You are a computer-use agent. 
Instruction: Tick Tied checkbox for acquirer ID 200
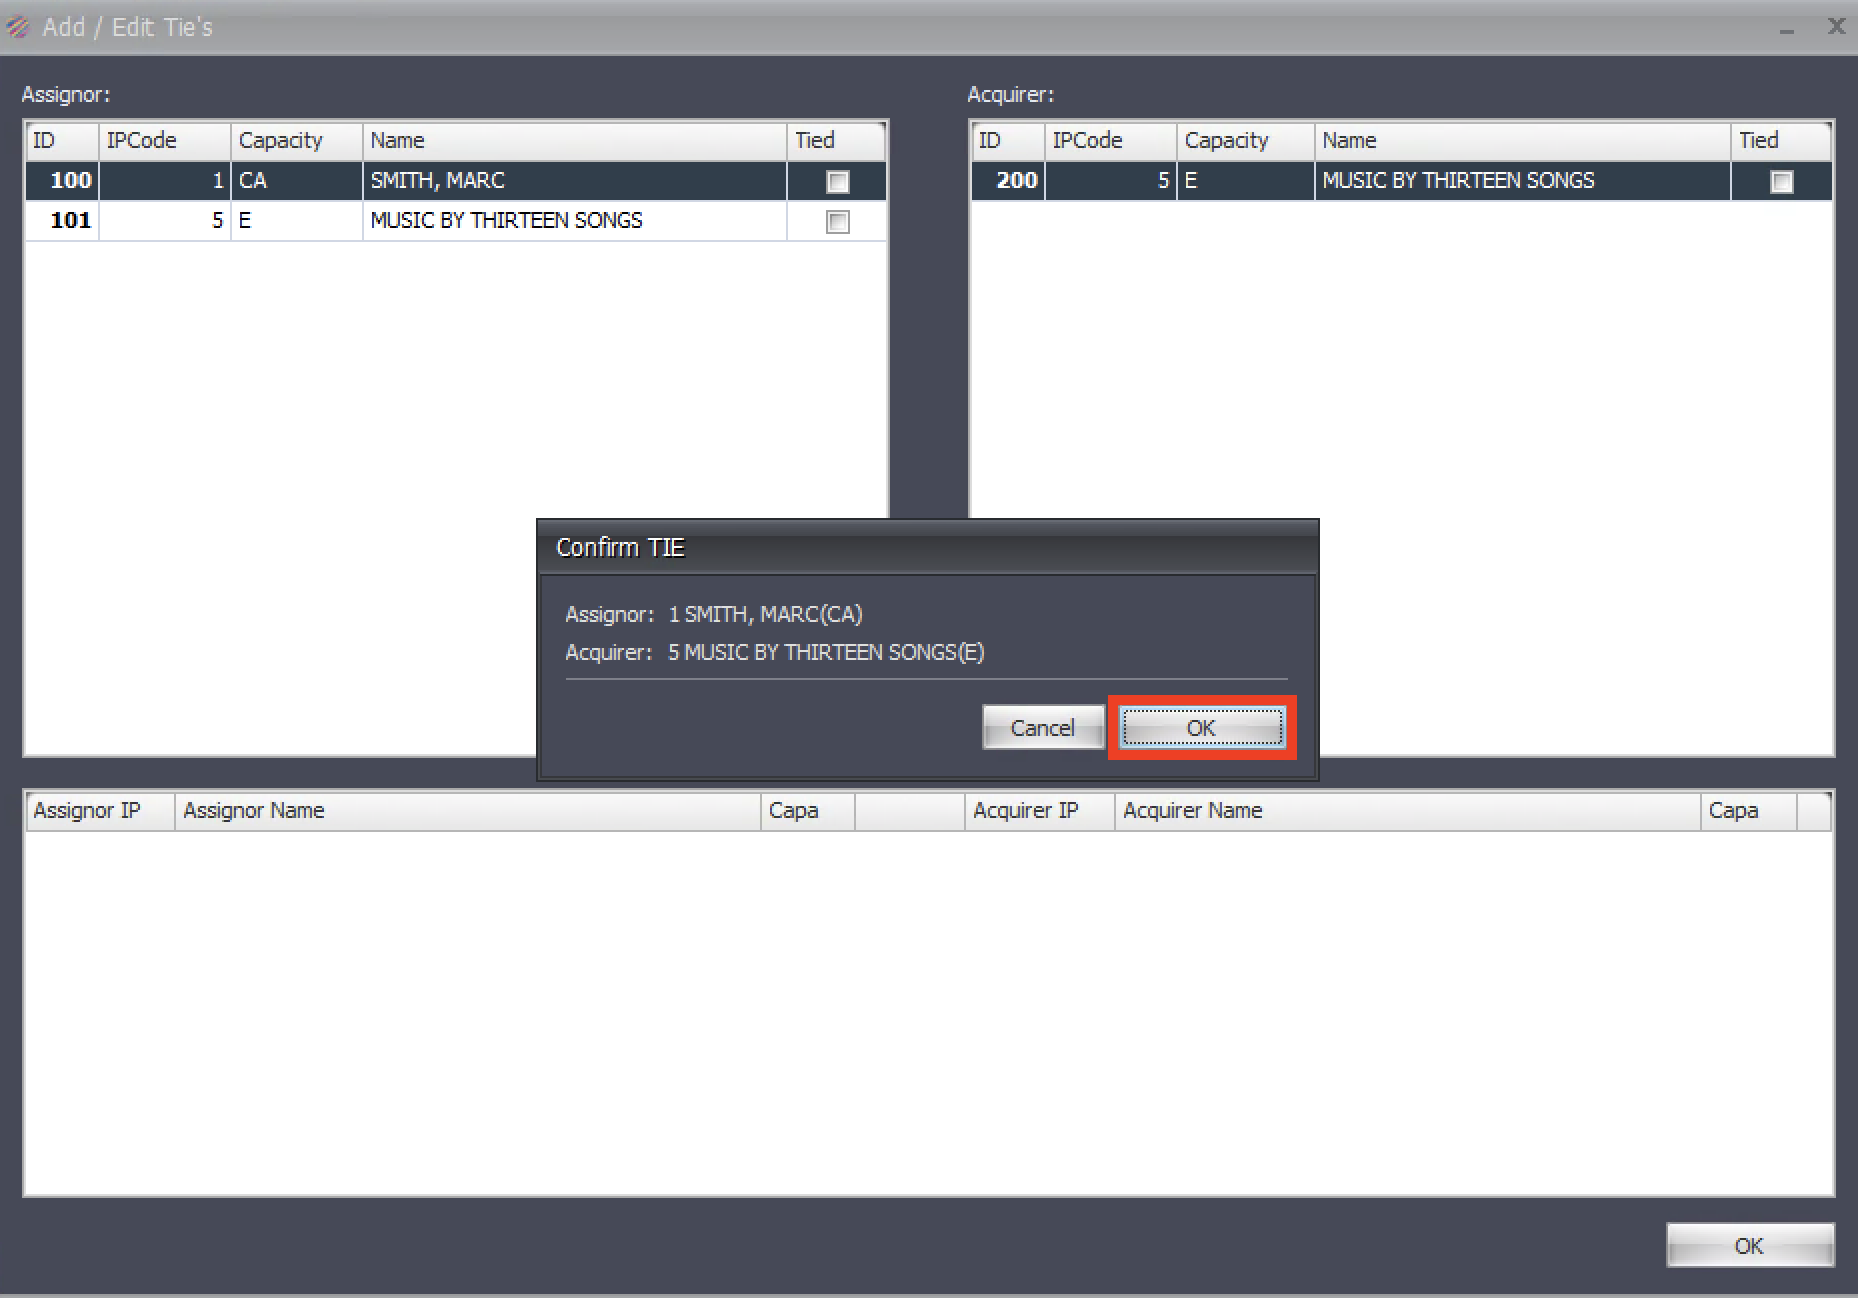pos(1781,181)
